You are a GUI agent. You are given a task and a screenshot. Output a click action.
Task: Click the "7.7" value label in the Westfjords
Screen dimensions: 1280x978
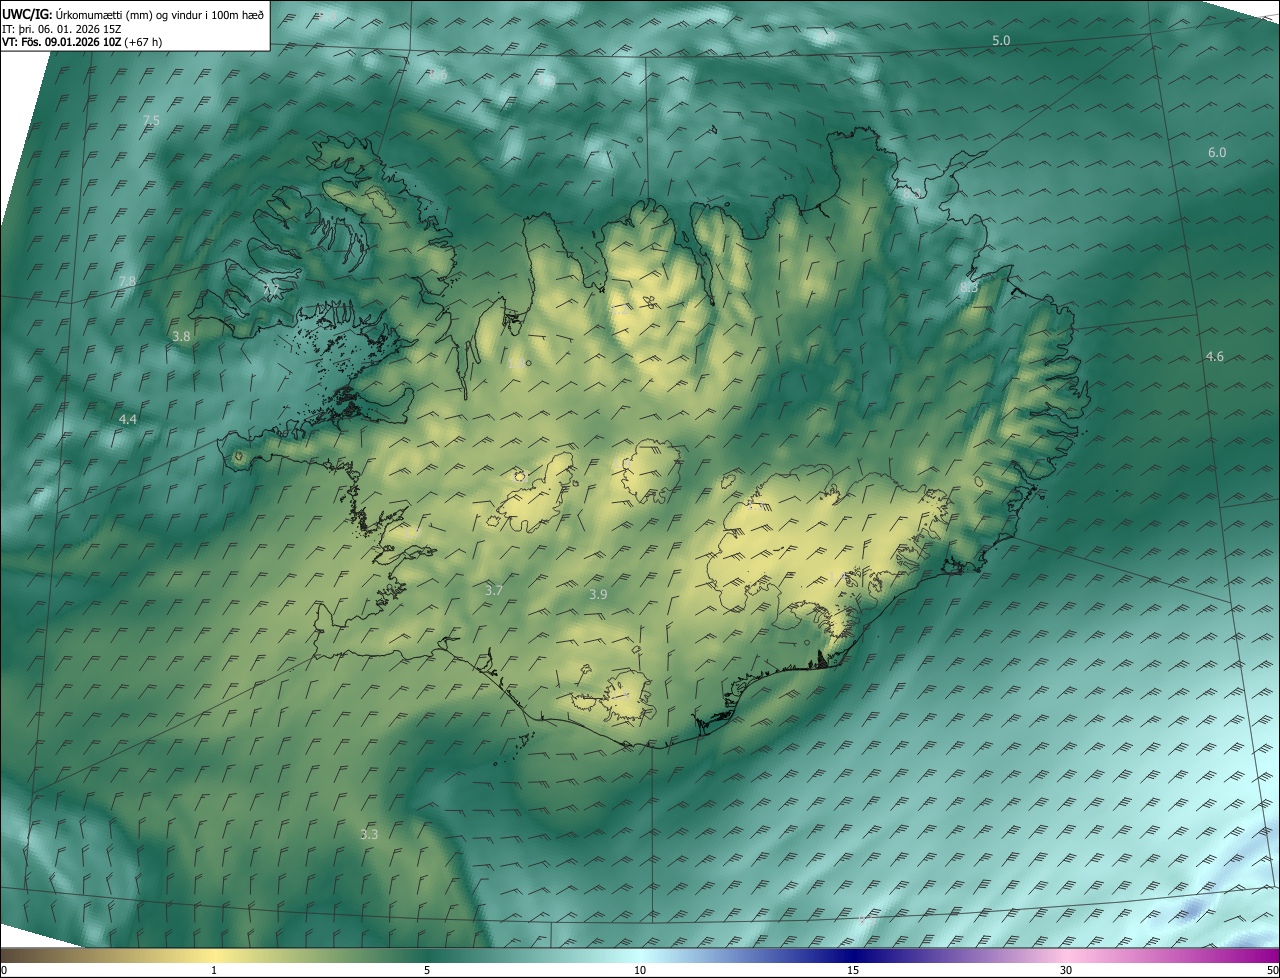[271, 290]
